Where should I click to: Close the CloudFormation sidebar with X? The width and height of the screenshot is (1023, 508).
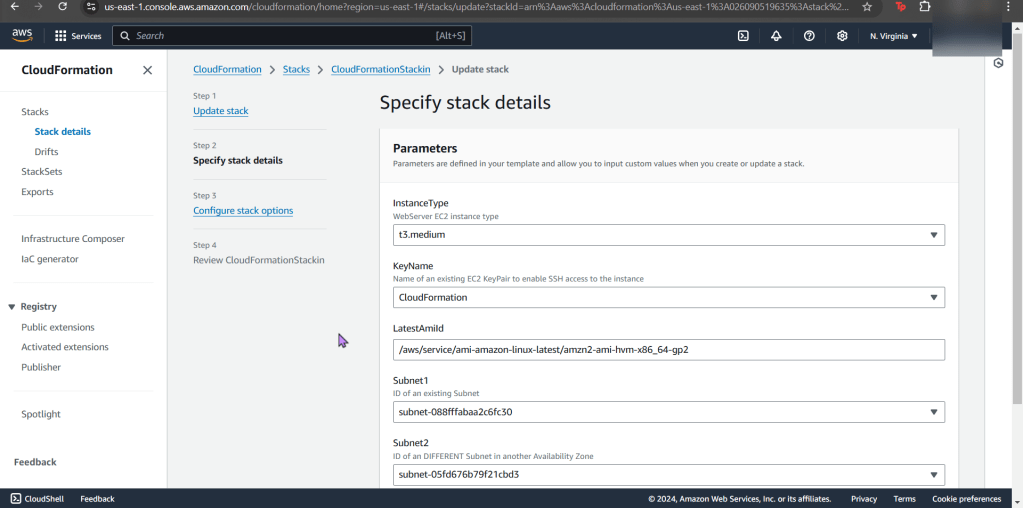pos(147,70)
